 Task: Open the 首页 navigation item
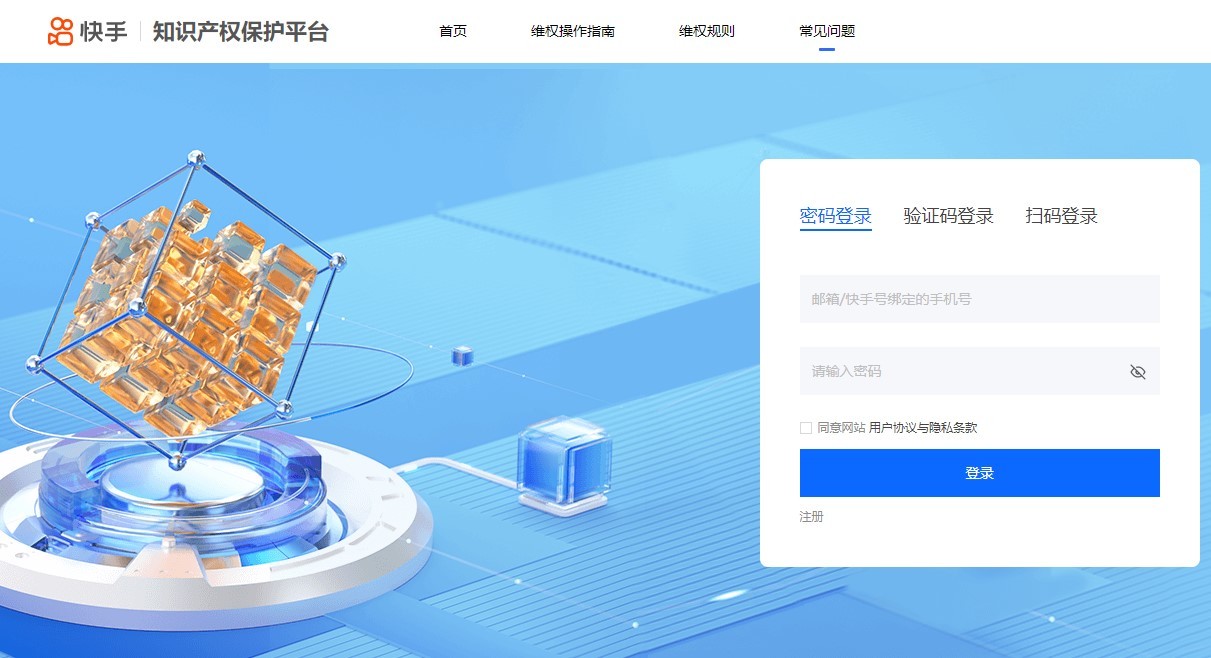coord(453,31)
